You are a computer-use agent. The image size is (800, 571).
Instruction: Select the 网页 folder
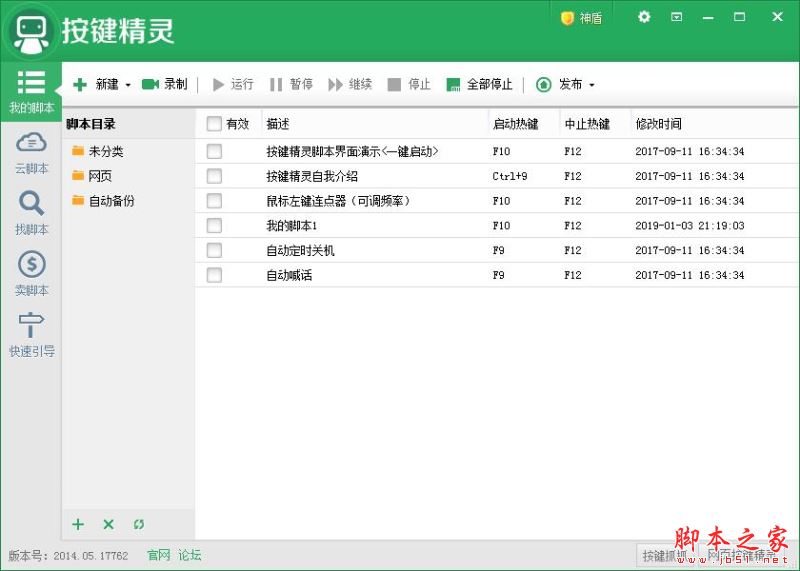click(92, 176)
